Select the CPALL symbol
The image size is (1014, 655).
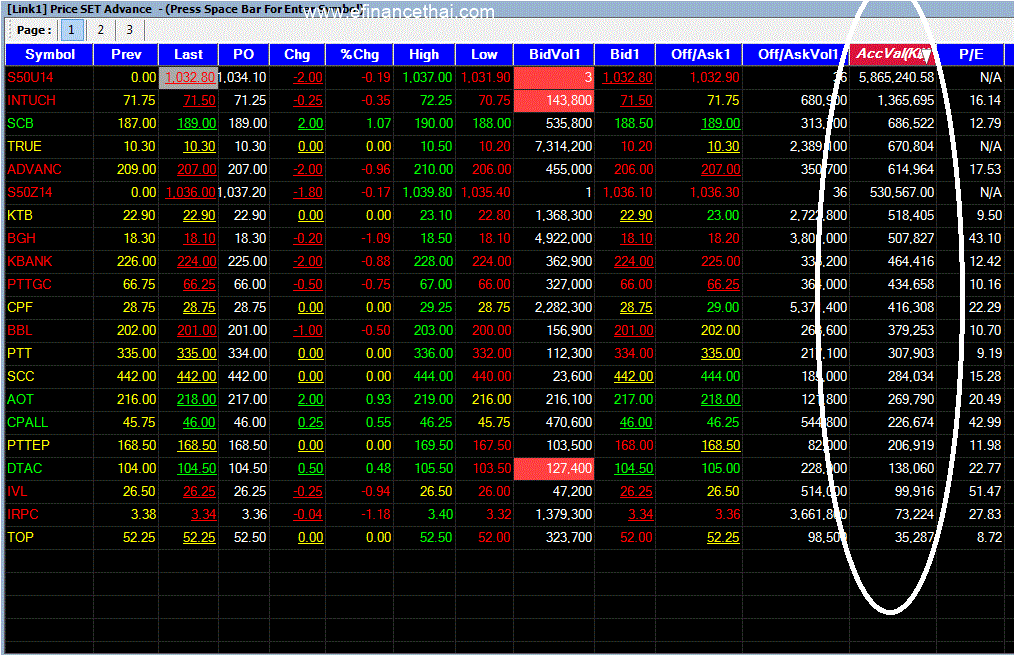[x=27, y=422]
